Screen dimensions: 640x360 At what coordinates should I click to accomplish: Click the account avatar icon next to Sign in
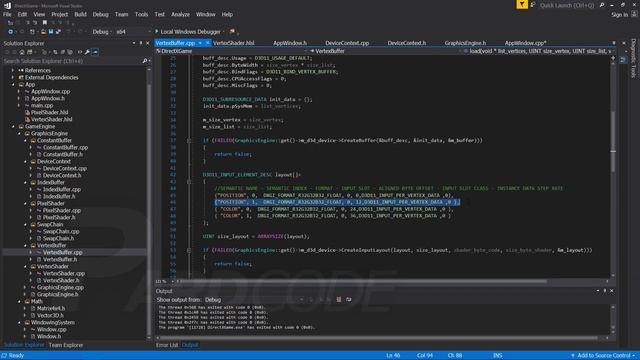tap(634, 14)
